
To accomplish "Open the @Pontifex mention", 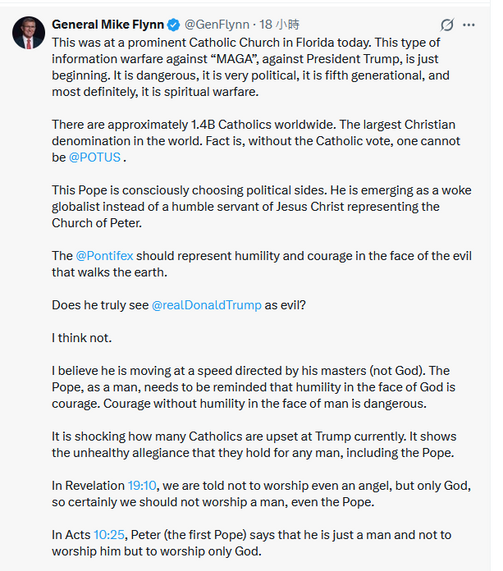I will point(105,256).
